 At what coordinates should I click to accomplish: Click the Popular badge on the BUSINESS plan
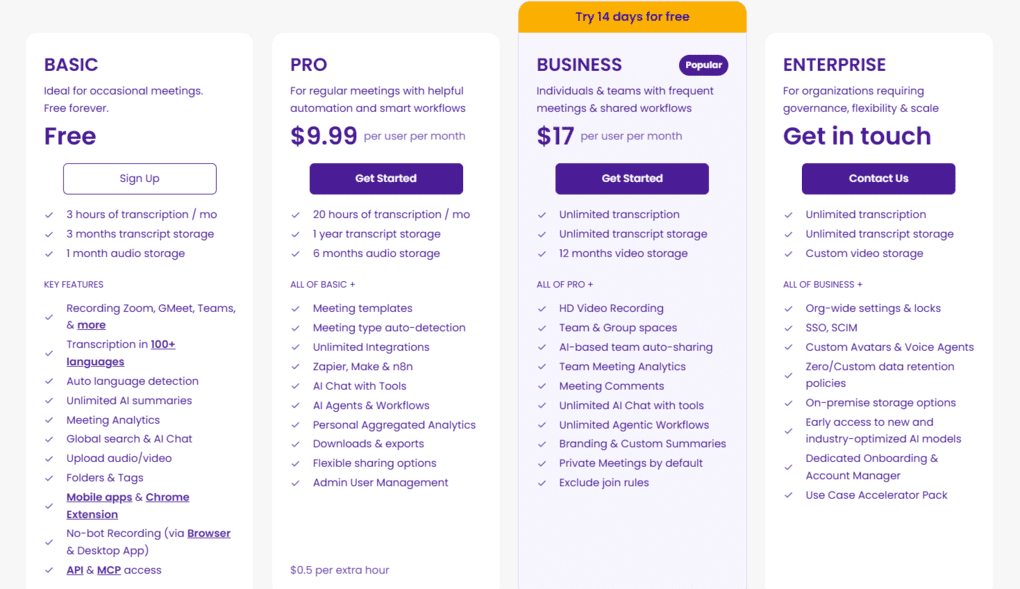click(703, 64)
